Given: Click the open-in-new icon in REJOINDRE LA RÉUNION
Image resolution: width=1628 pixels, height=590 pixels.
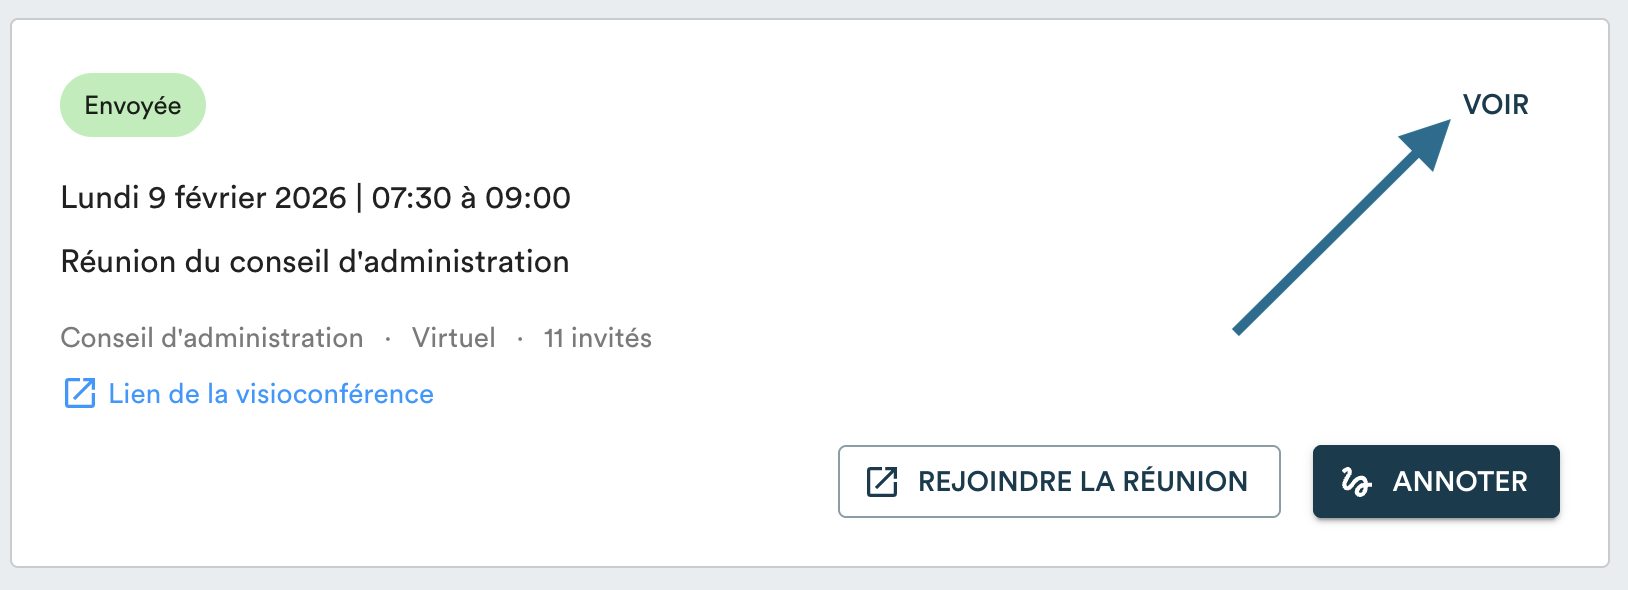Looking at the screenshot, I should point(882,481).
